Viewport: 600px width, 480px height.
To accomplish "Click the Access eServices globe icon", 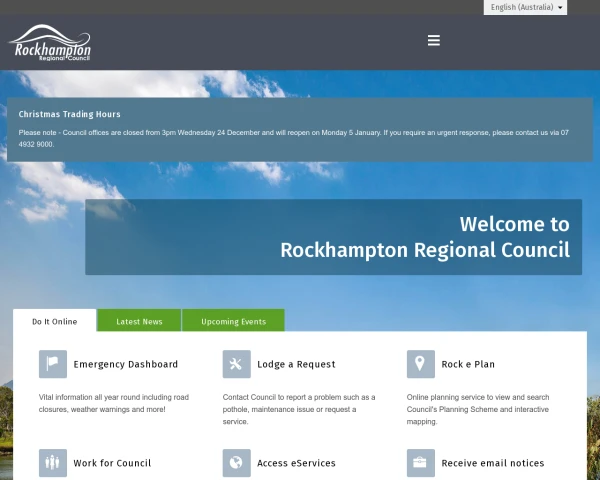I will point(236,463).
